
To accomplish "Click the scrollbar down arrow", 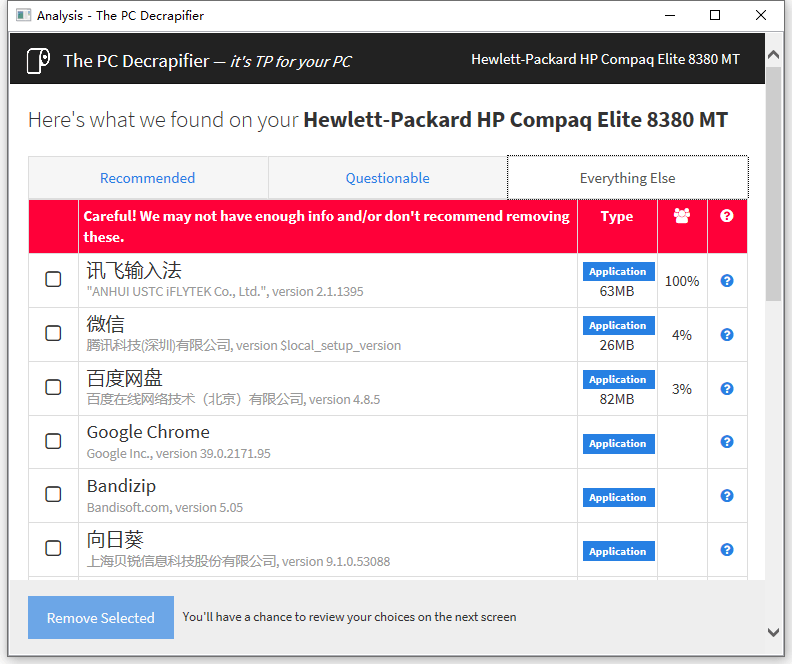I will pyautogui.click(x=773, y=632).
